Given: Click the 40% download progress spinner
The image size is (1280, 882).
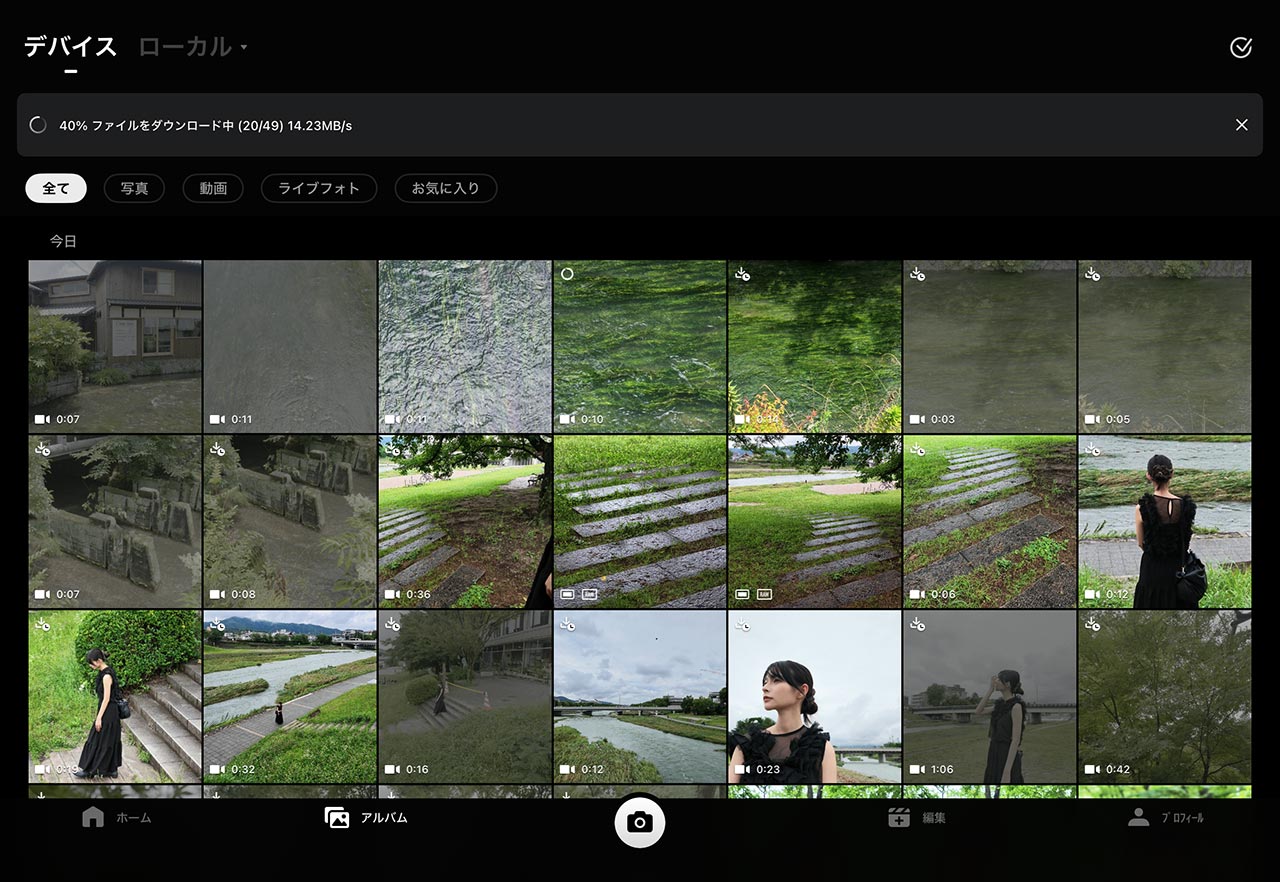Looking at the screenshot, I should coord(38,125).
